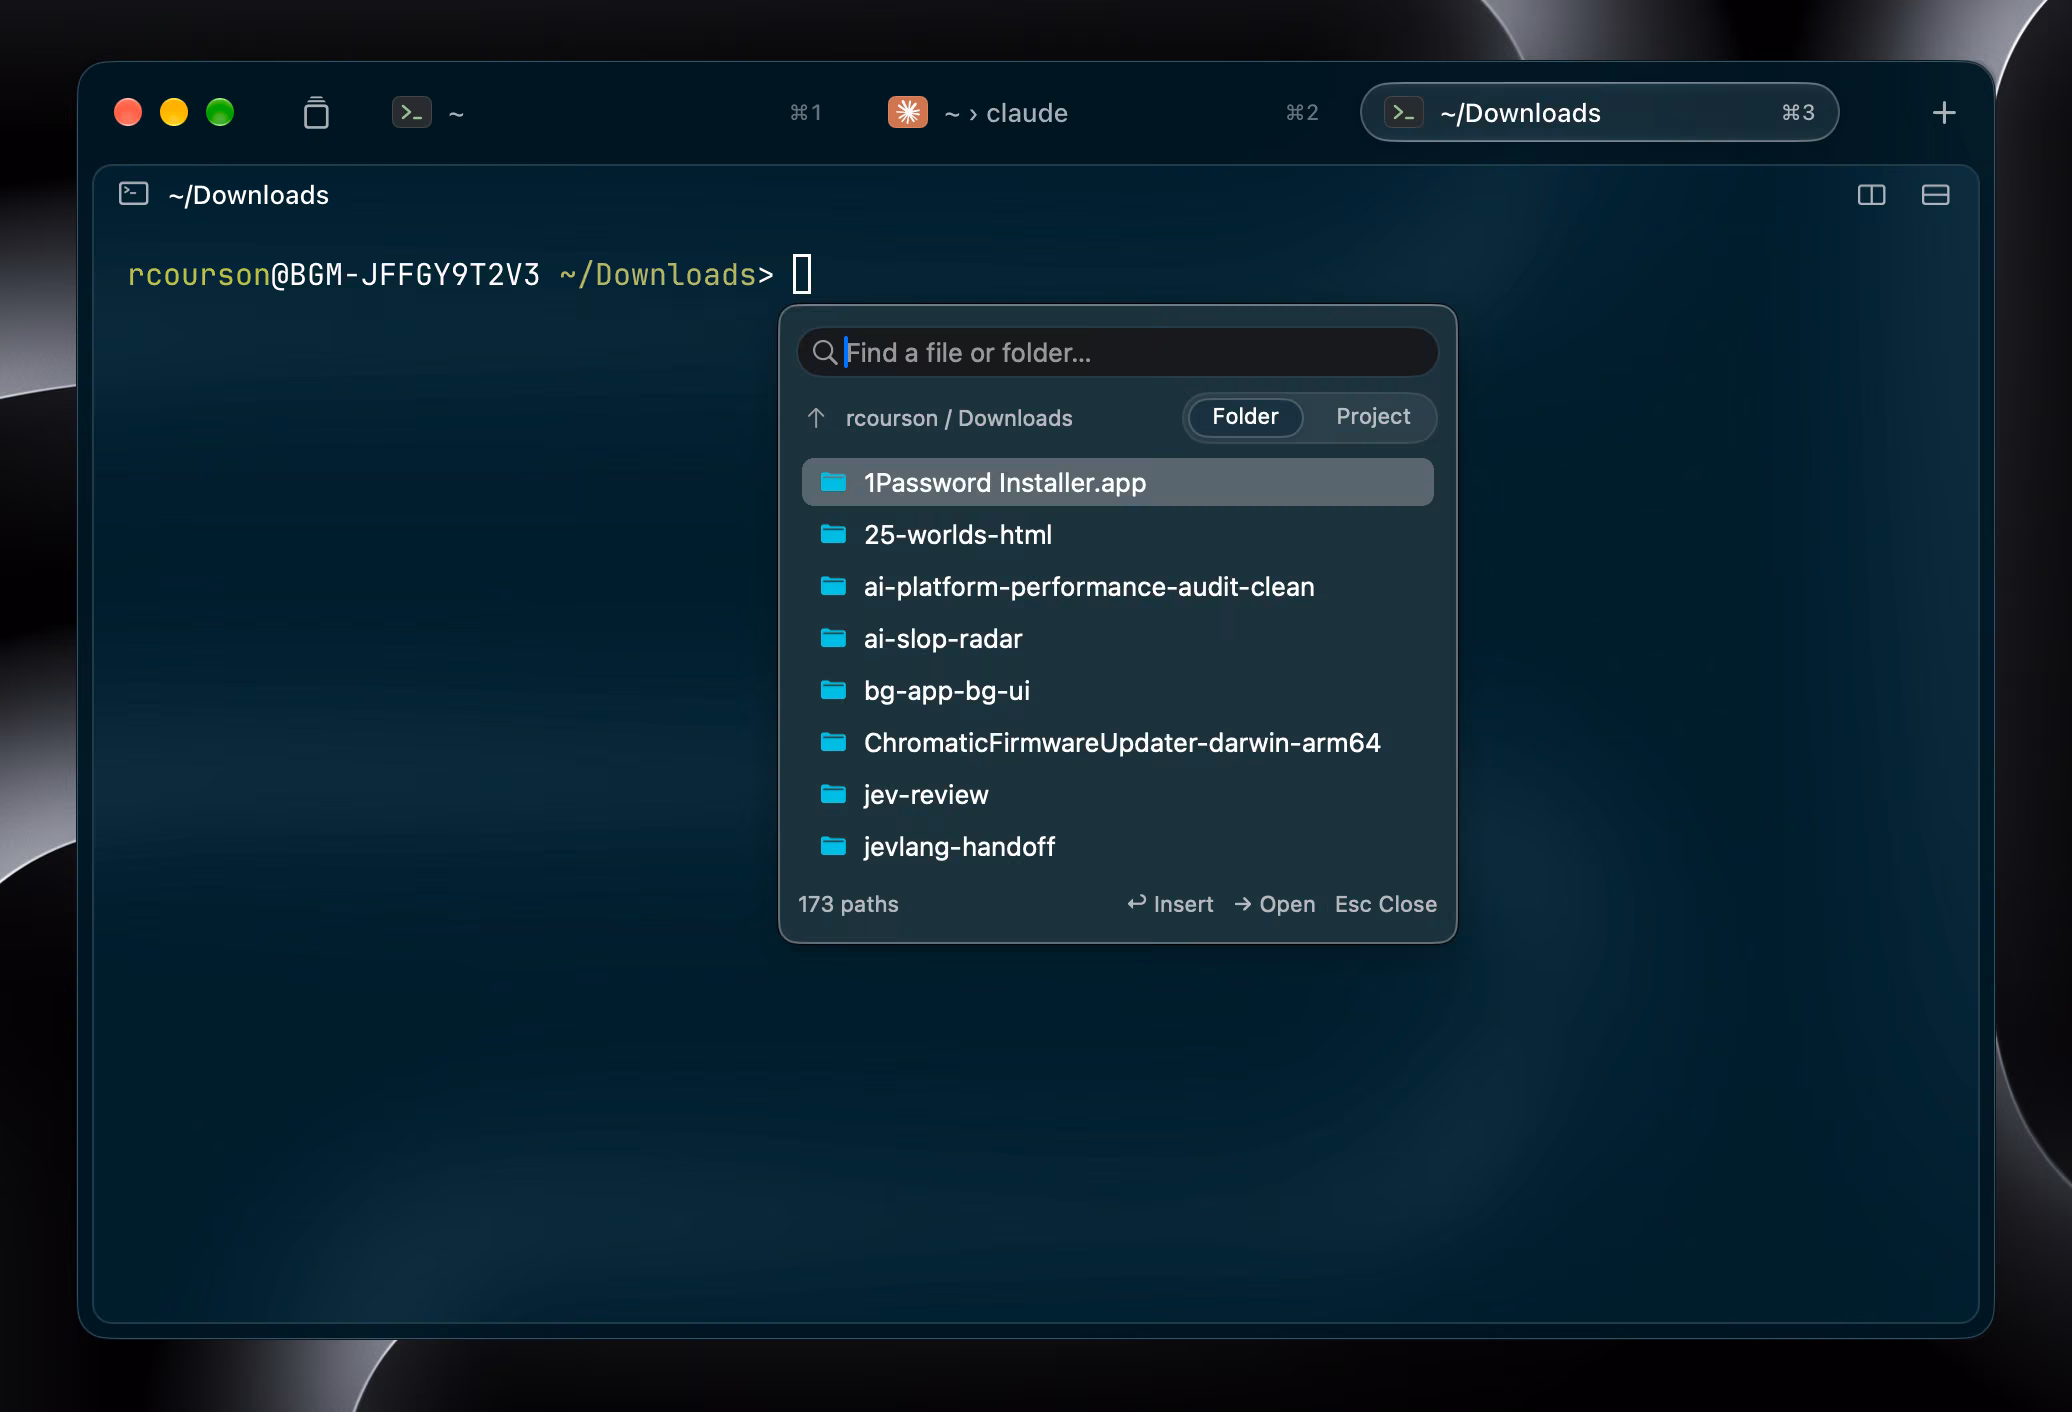The image size is (2072, 1412).
Task: Click the Insert action in the picker footer
Action: (x=1170, y=904)
